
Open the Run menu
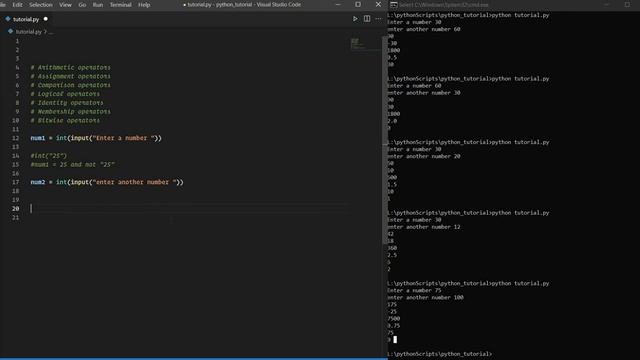pyautogui.click(x=98, y=5)
